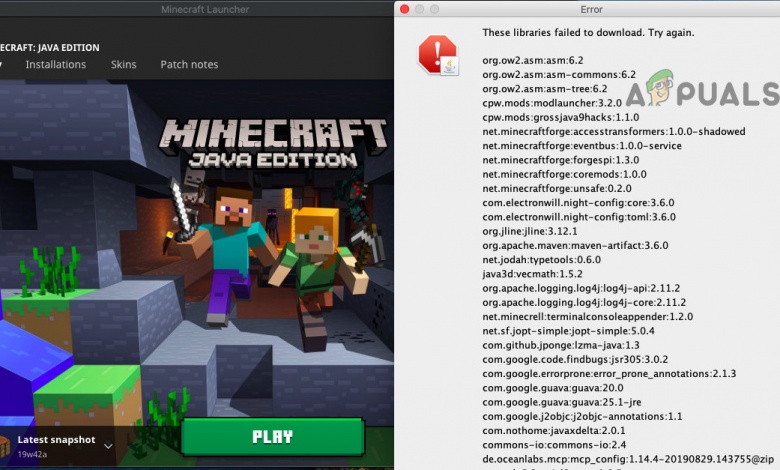Viewport: 780px width, 470px height.
Task: Select the com.google.guava:guava:20.0 line
Action: (x=553, y=388)
